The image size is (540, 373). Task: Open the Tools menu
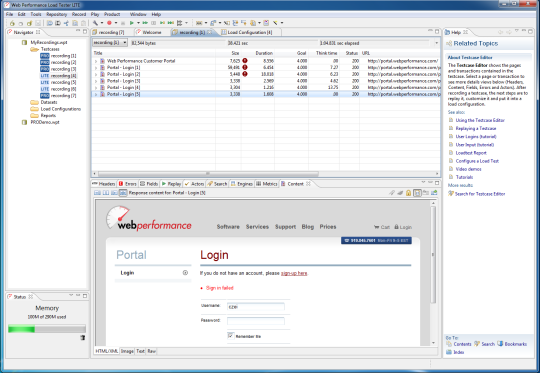click(x=36, y=14)
